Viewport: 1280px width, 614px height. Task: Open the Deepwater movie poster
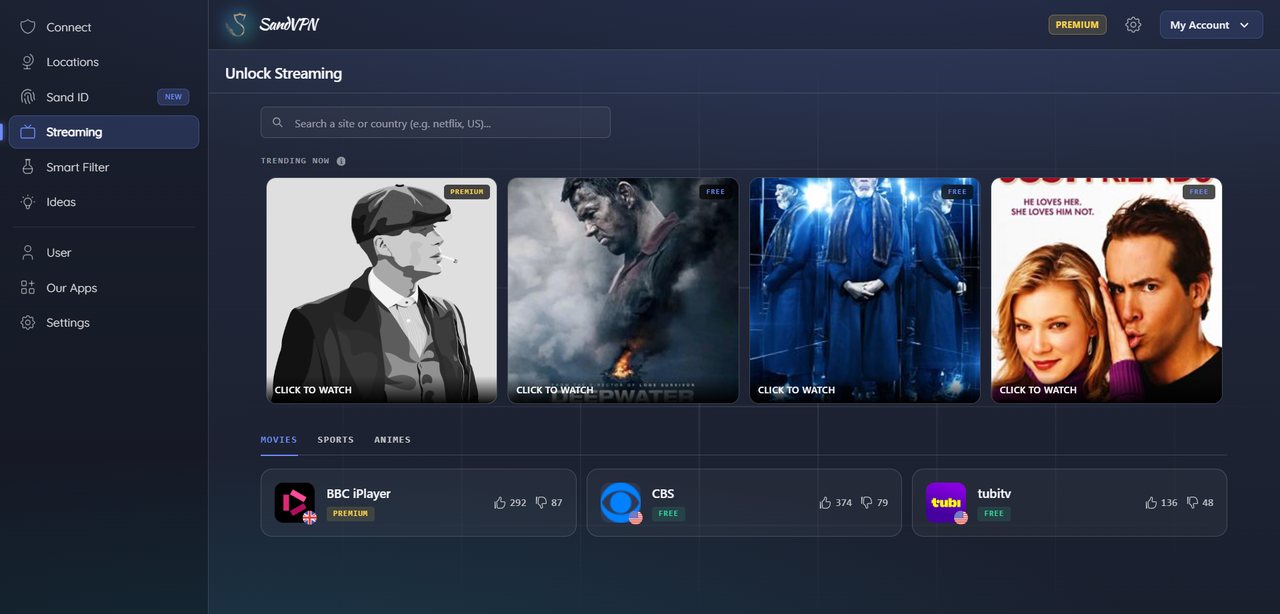pyautogui.click(x=623, y=291)
